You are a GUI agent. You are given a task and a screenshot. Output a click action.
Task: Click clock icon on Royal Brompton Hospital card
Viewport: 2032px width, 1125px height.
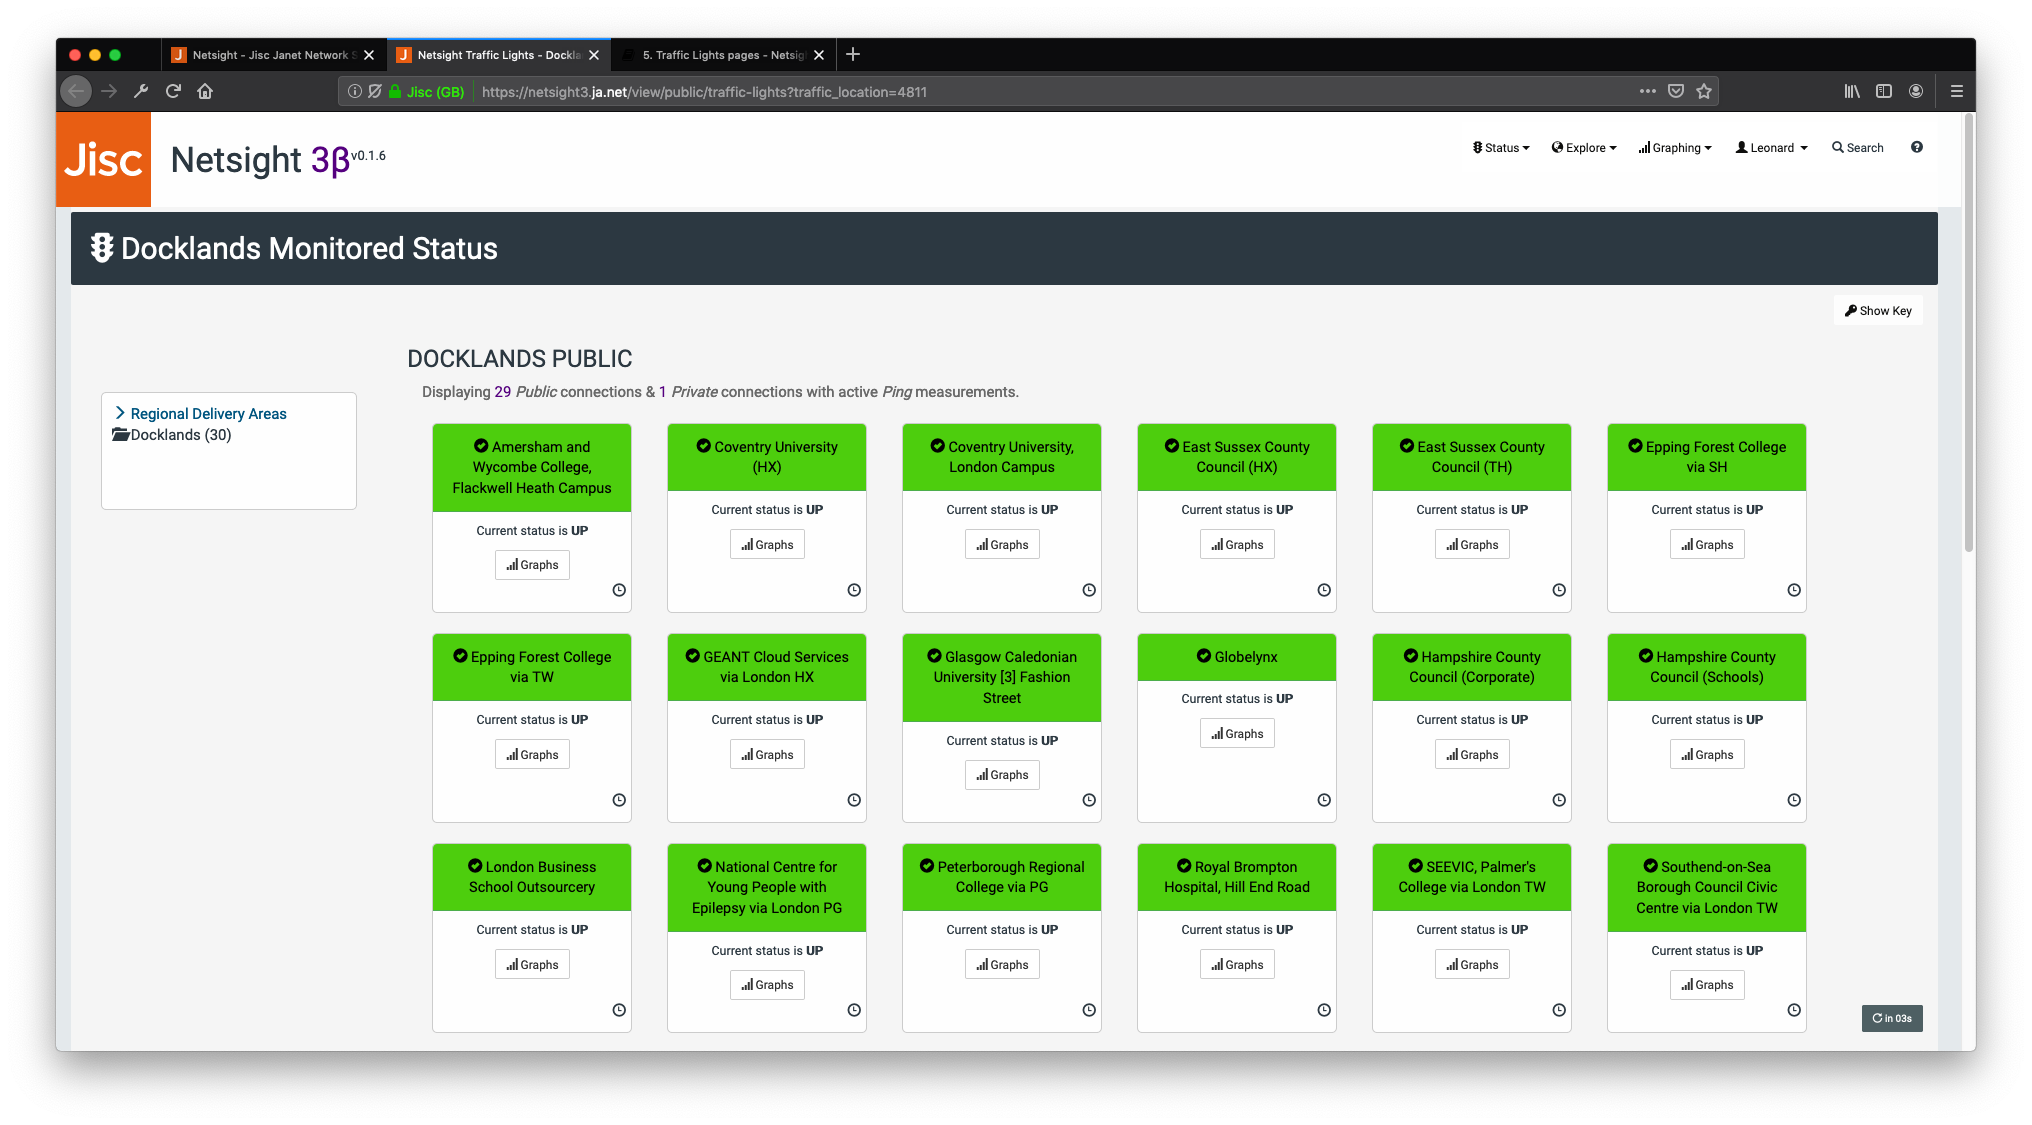click(x=1324, y=1010)
